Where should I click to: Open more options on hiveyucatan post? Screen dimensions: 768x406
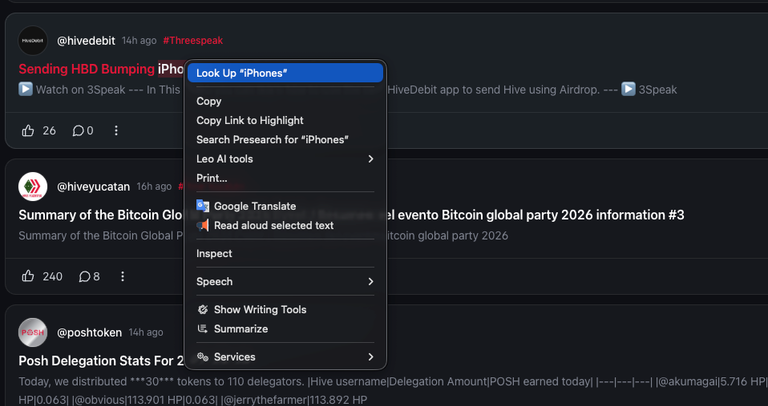(122, 276)
